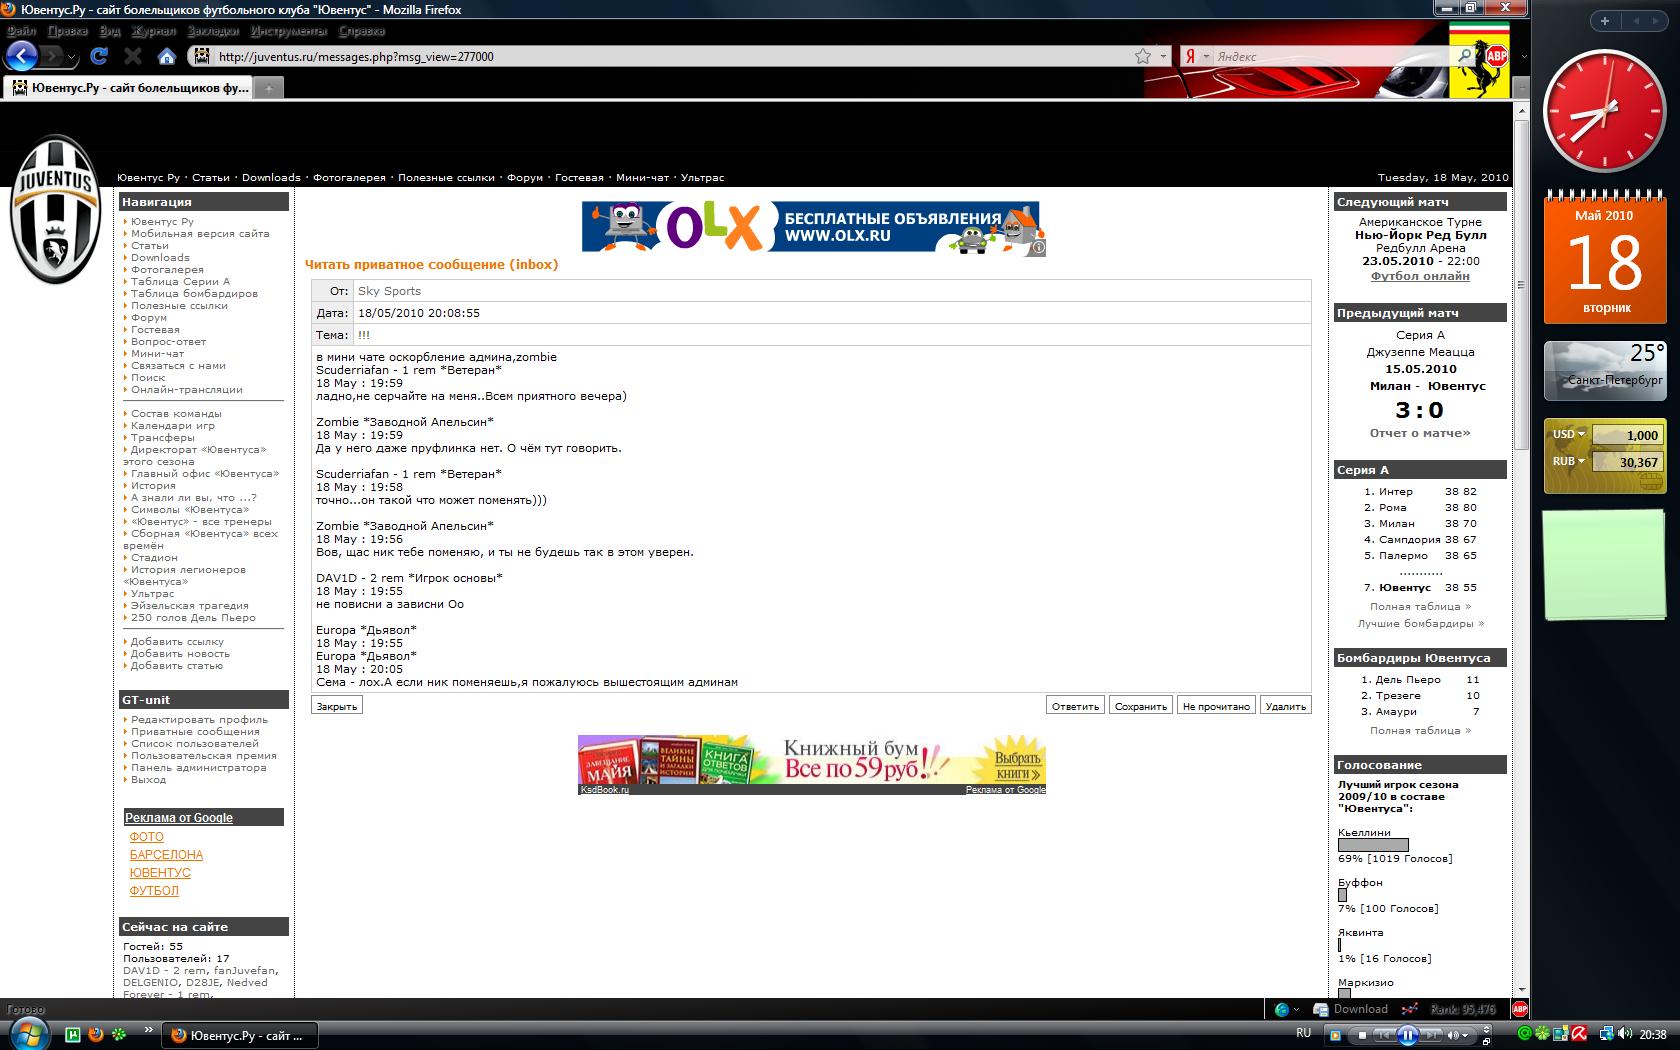Click inside the Yandex search field
Screen dimensions: 1680x1050
point(1334,56)
